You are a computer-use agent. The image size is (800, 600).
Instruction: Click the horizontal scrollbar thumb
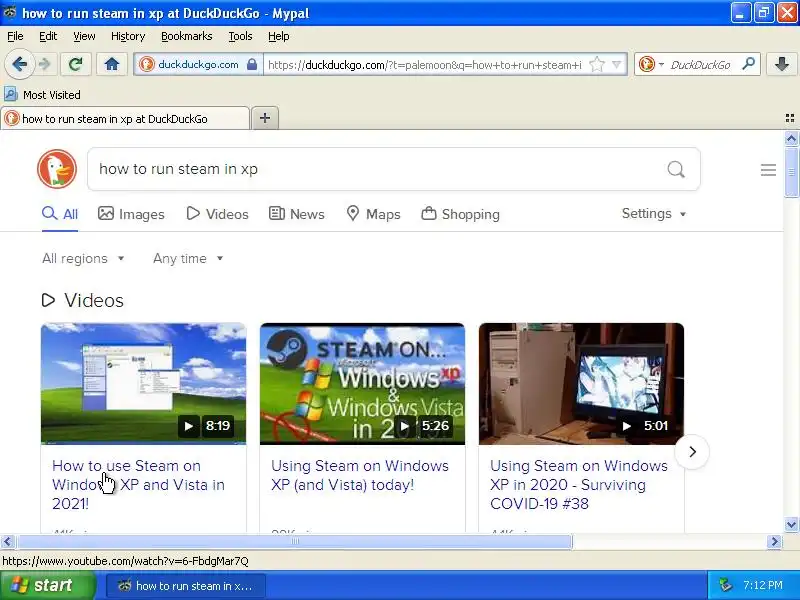(x=294, y=541)
